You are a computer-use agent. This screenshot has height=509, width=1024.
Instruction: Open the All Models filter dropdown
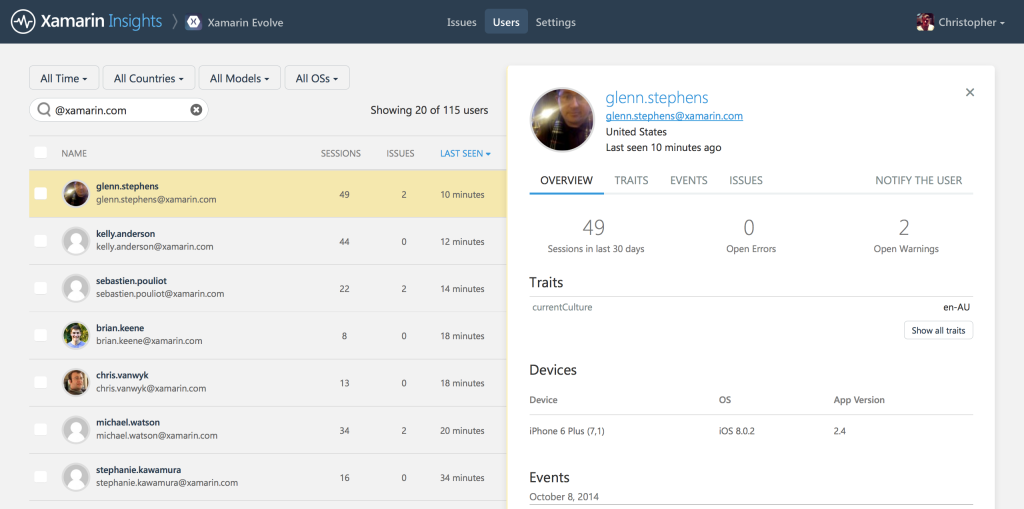coord(240,78)
